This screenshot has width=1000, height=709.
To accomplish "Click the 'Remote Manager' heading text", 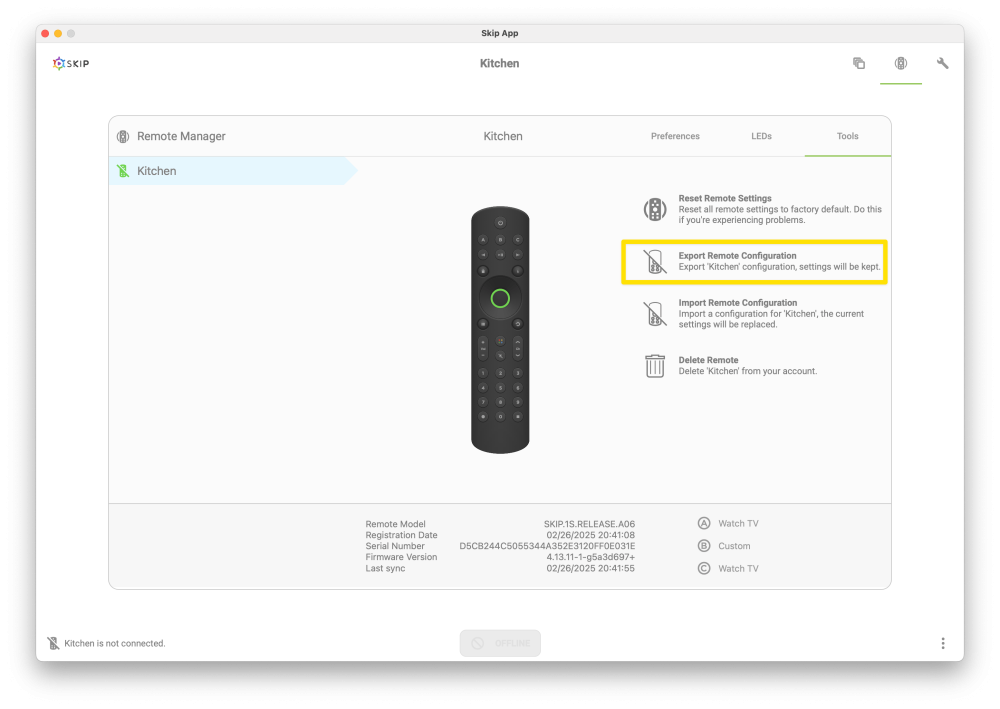I will point(181,136).
